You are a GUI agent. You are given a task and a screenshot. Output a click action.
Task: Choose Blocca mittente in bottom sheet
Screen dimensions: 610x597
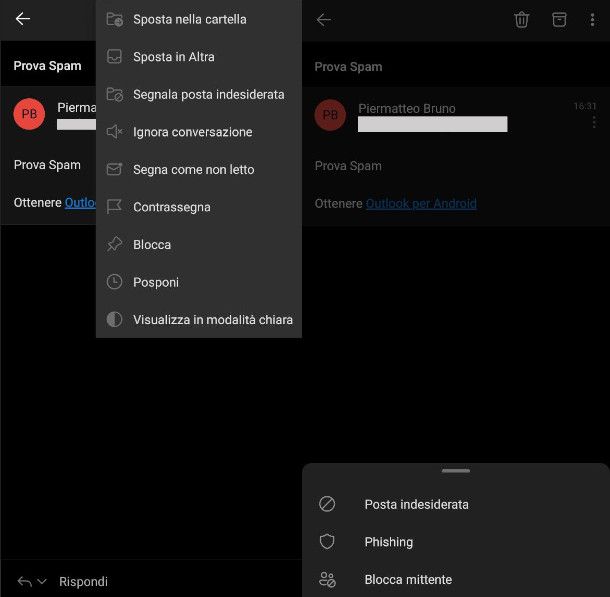(x=408, y=580)
